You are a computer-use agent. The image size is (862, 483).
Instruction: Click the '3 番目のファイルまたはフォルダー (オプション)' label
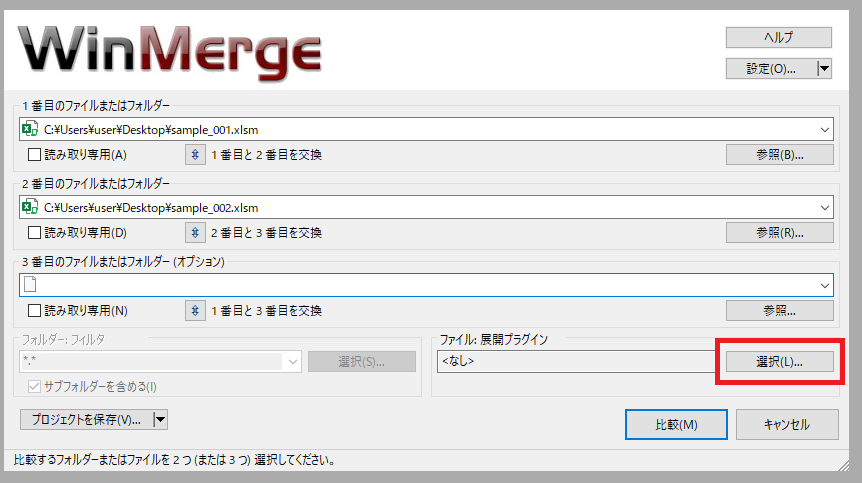pyautogui.click(x=123, y=262)
